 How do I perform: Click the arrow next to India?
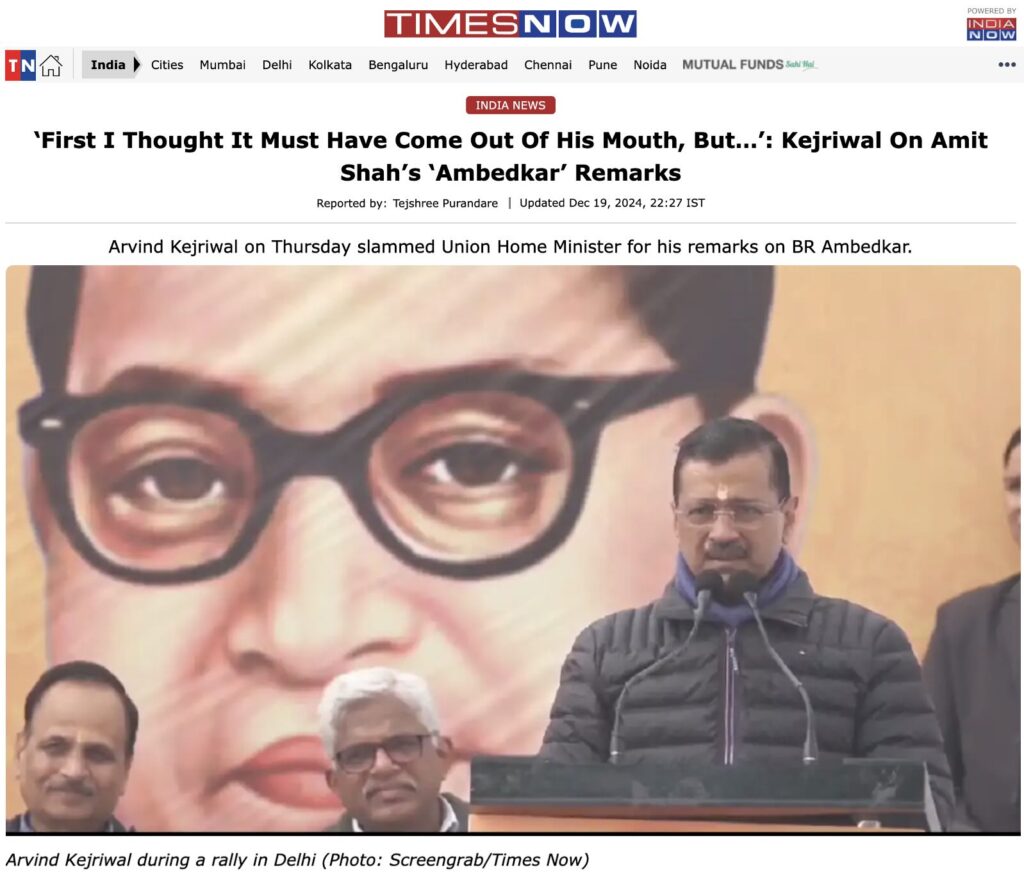click(x=136, y=65)
